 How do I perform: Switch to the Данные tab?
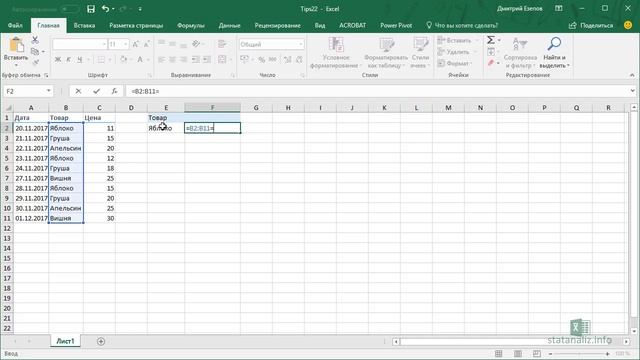pos(229,25)
